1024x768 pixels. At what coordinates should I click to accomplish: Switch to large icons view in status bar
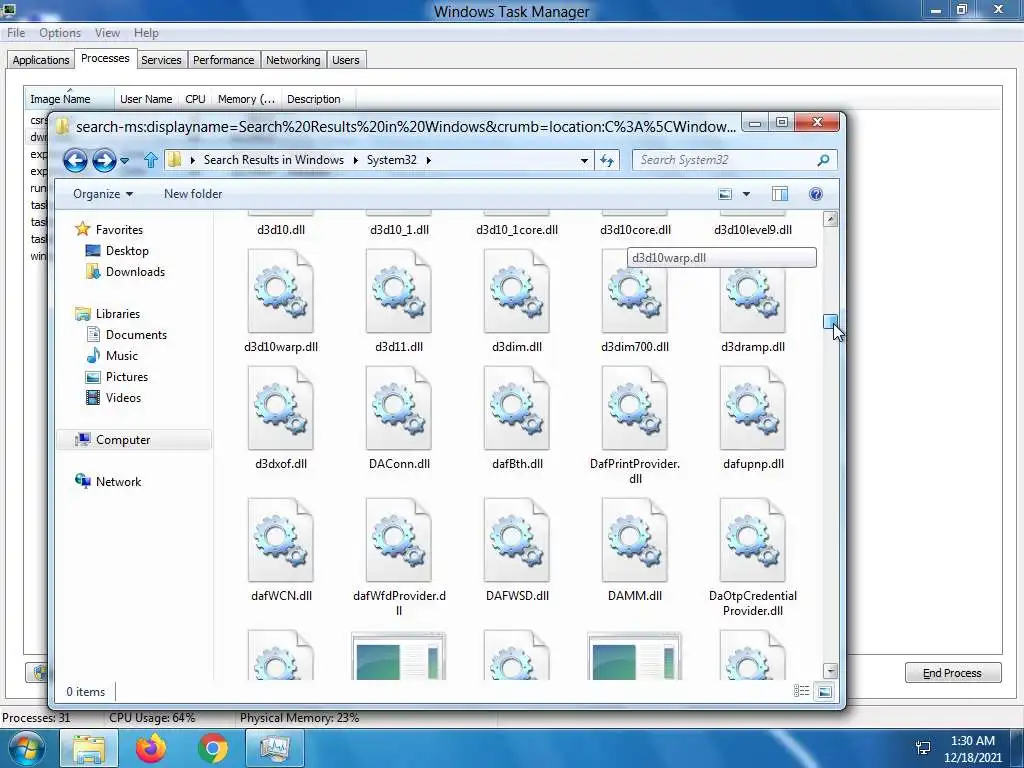click(x=825, y=691)
